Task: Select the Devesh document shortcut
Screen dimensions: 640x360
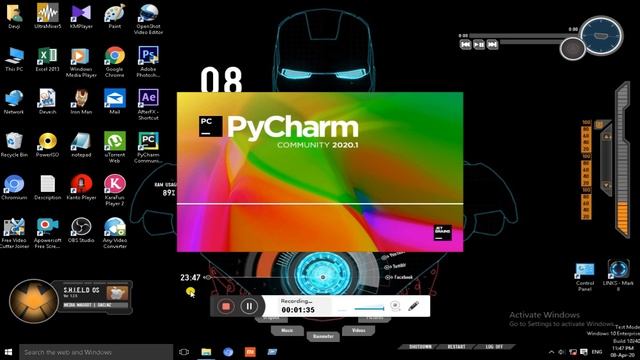Action: (x=48, y=102)
